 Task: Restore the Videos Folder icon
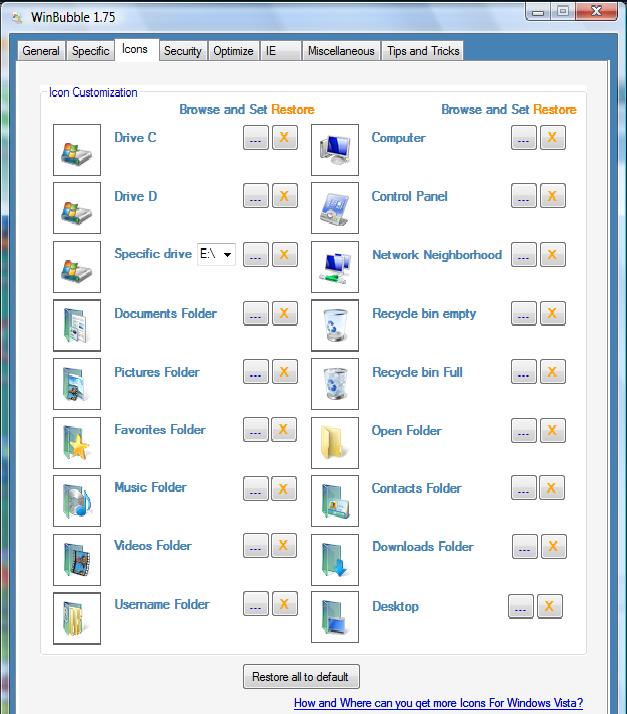point(284,546)
